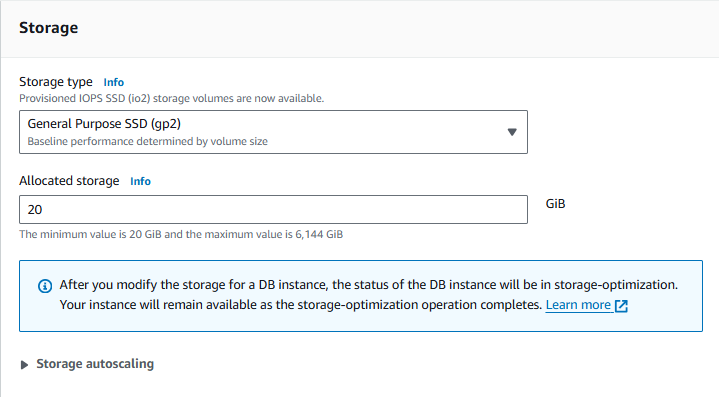
Task: Click the Allocated storage field label
Action: click(69, 181)
